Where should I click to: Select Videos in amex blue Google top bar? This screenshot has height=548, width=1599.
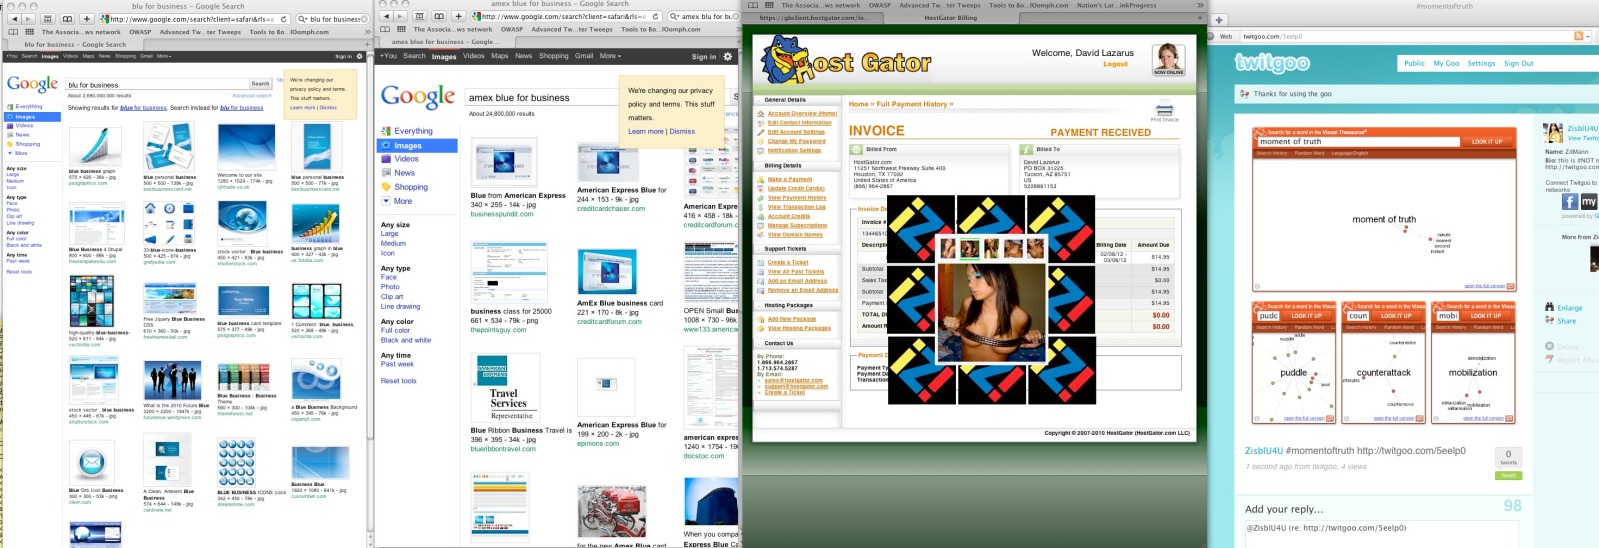click(474, 56)
